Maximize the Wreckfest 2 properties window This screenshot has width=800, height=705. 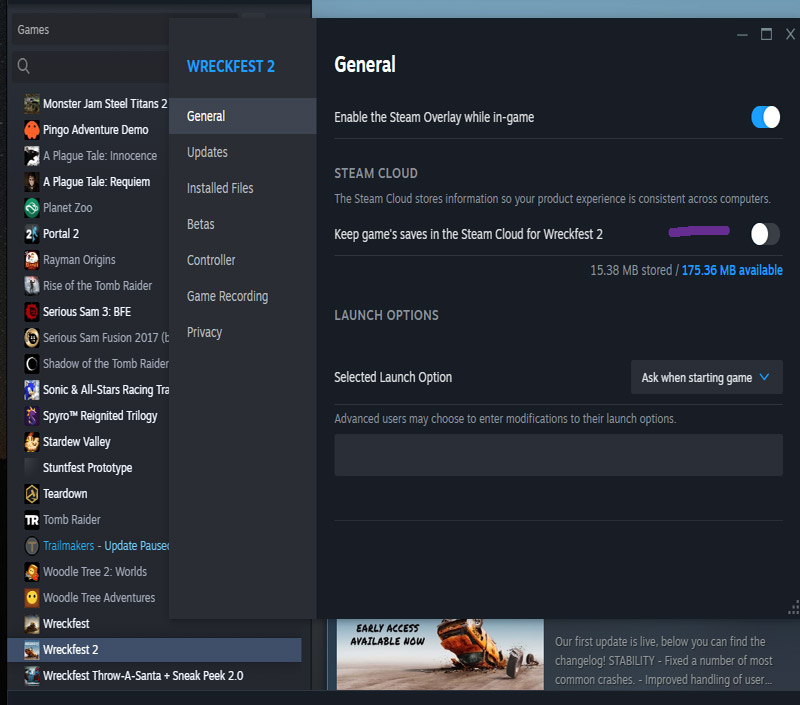click(x=766, y=34)
